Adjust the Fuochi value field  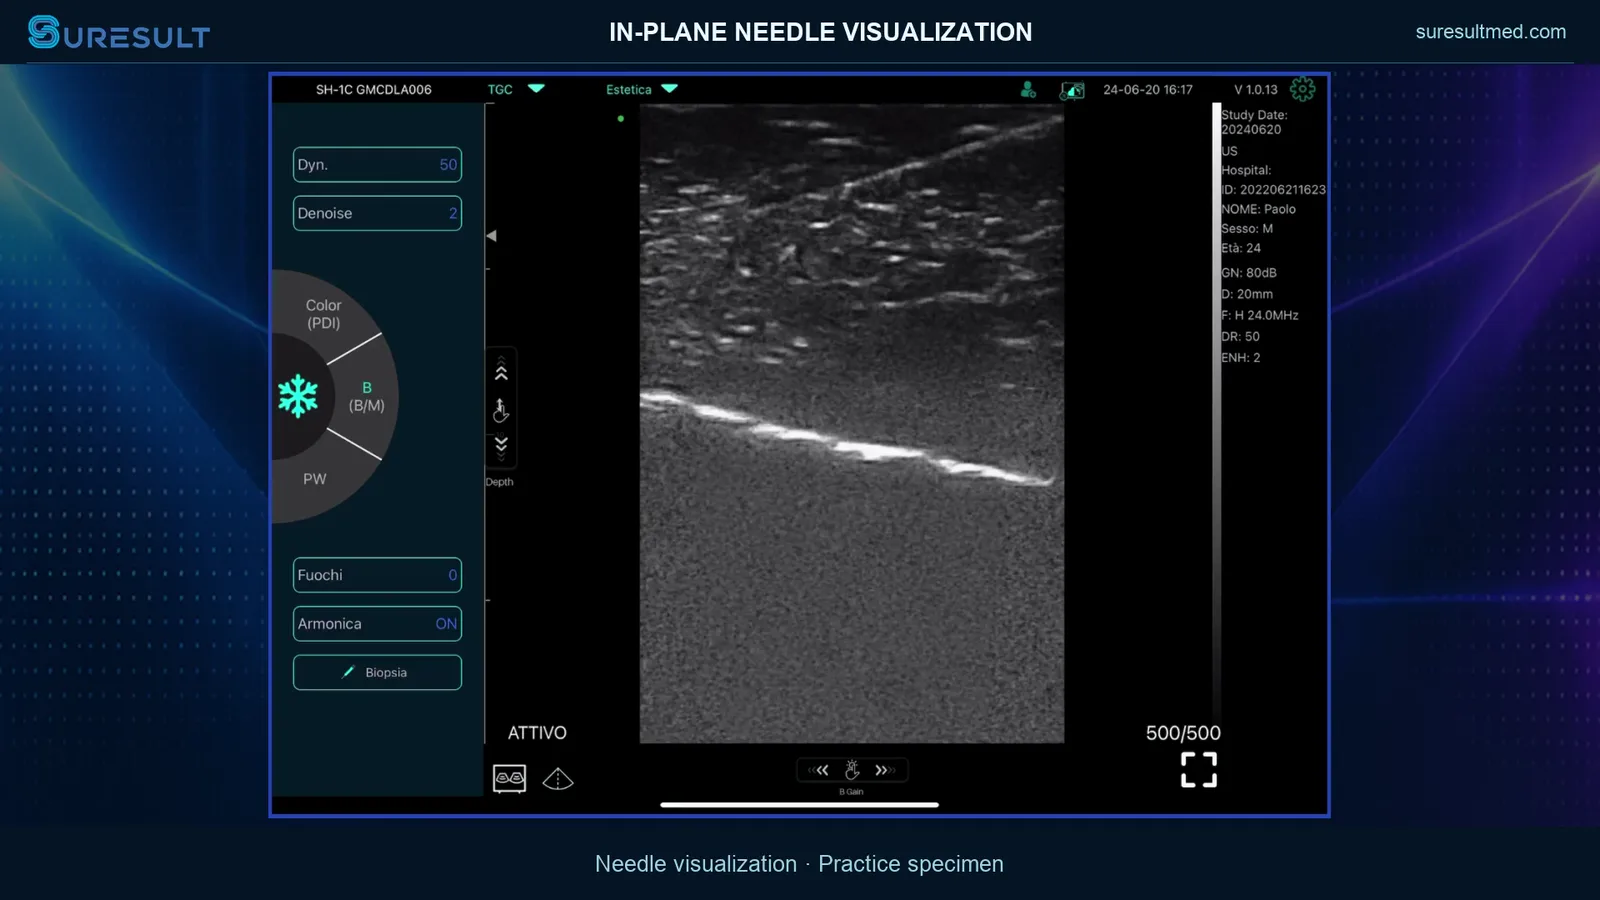click(x=377, y=575)
